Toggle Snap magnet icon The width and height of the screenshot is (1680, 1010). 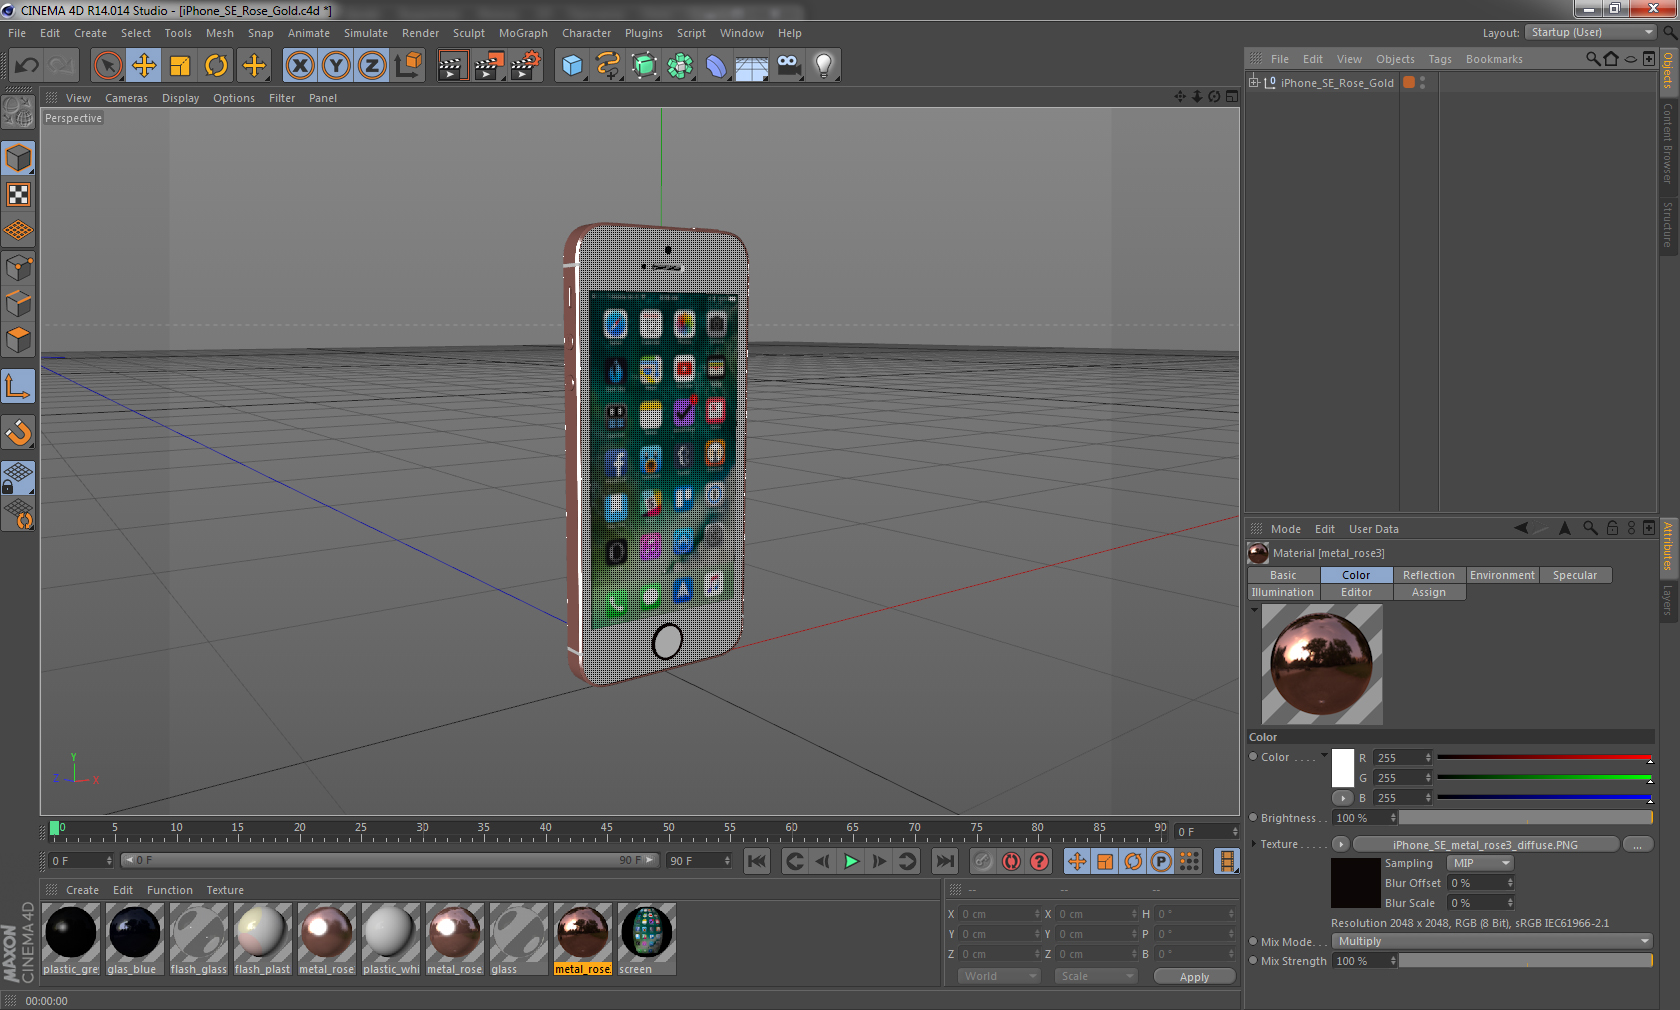[x=18, y=432]
